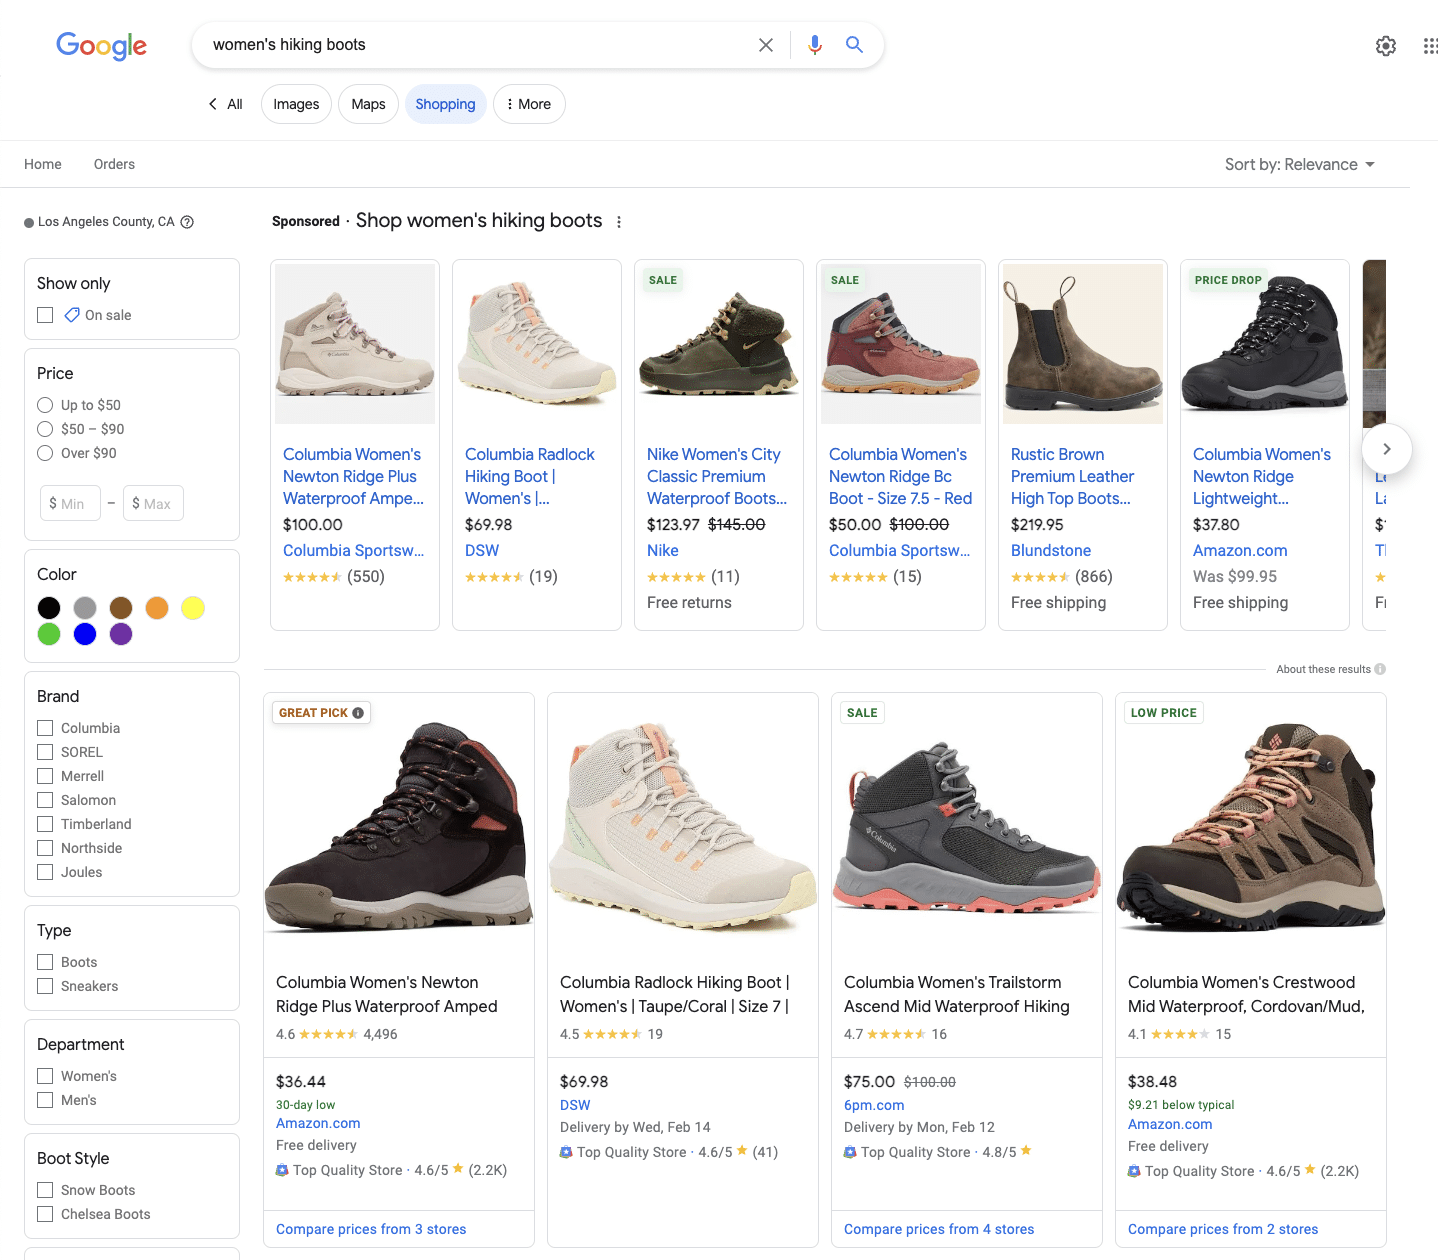Switch to the Maps tab
This screenshot has height=1260, width=1438.
(368, 104)
